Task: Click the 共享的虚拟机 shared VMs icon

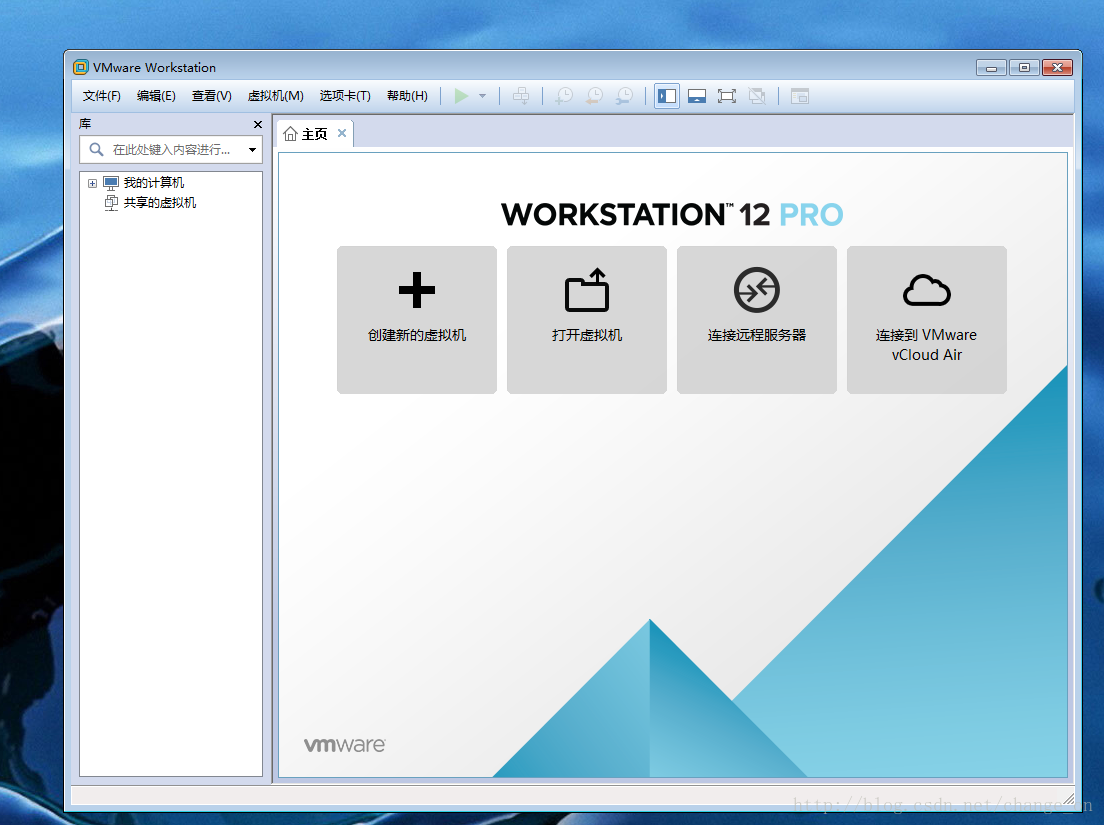Action: [111, 203]
